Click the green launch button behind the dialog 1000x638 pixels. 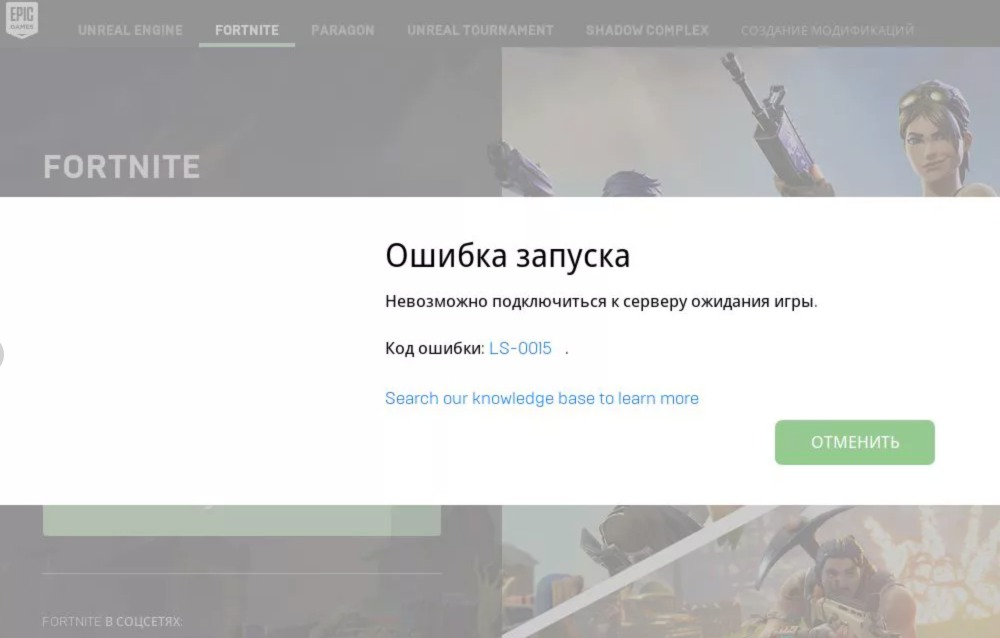(x=242, y=520)
